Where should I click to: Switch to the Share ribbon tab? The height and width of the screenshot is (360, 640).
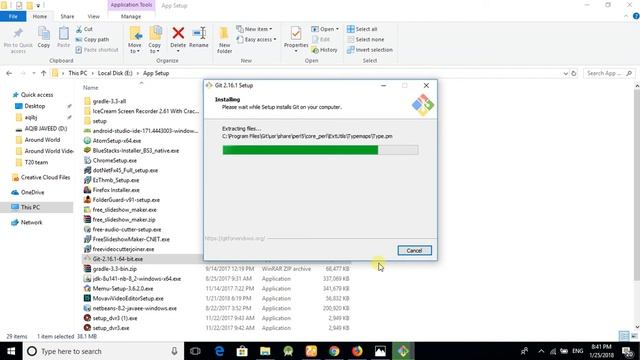click(x=67, y=16)
